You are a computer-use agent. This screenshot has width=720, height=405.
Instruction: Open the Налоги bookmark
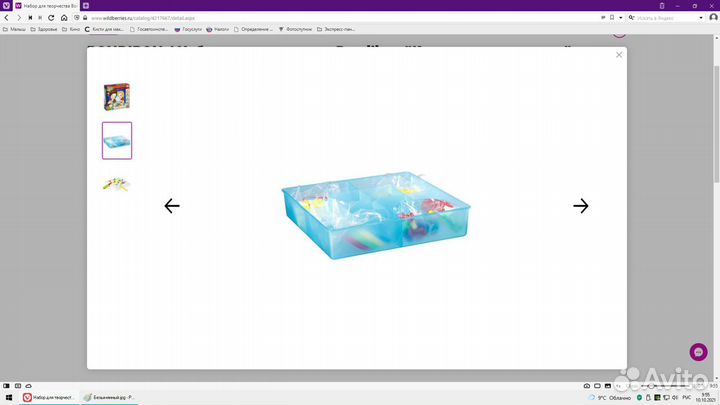point(213,29)
